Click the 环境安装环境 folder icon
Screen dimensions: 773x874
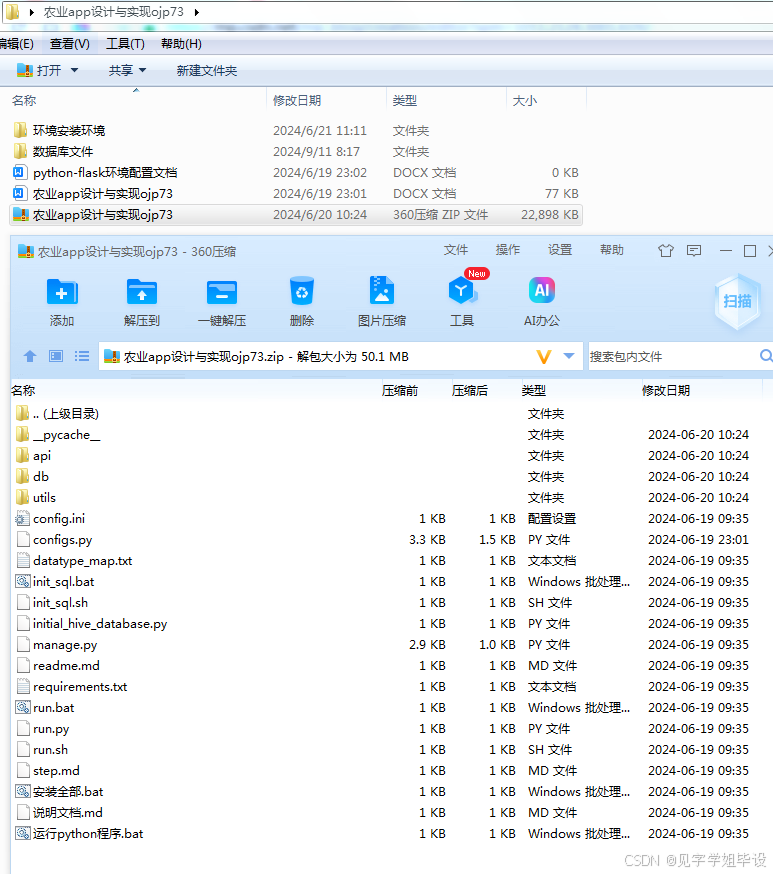(x=20, y=130)
